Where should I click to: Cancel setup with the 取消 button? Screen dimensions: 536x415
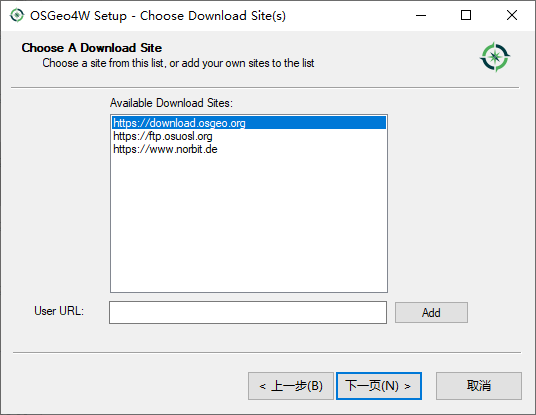coord(479,386)
